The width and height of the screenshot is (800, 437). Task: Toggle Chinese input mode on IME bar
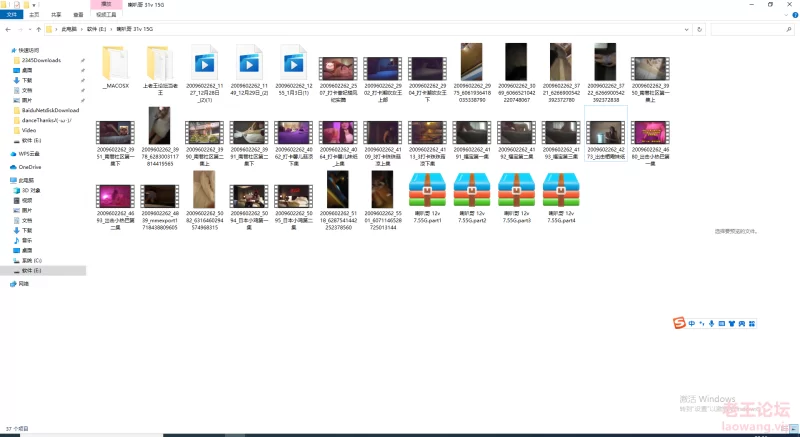pyautogui.click(x=692, y=323)
